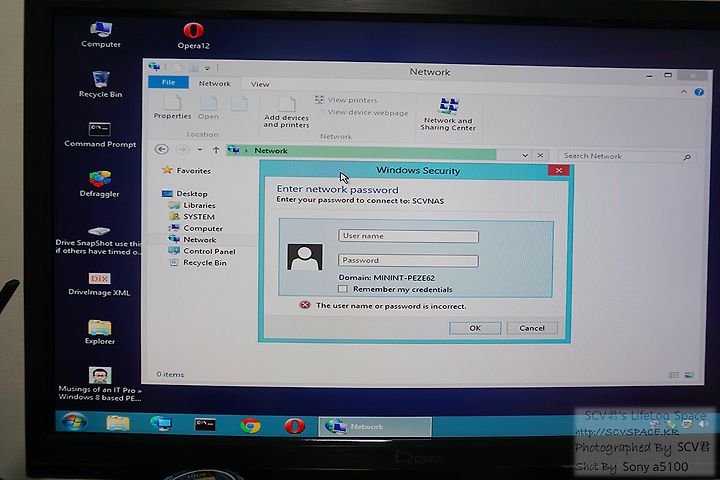Stop loading with the address bar X
Viewport: 720px width, 480px height.
(540, 155)
